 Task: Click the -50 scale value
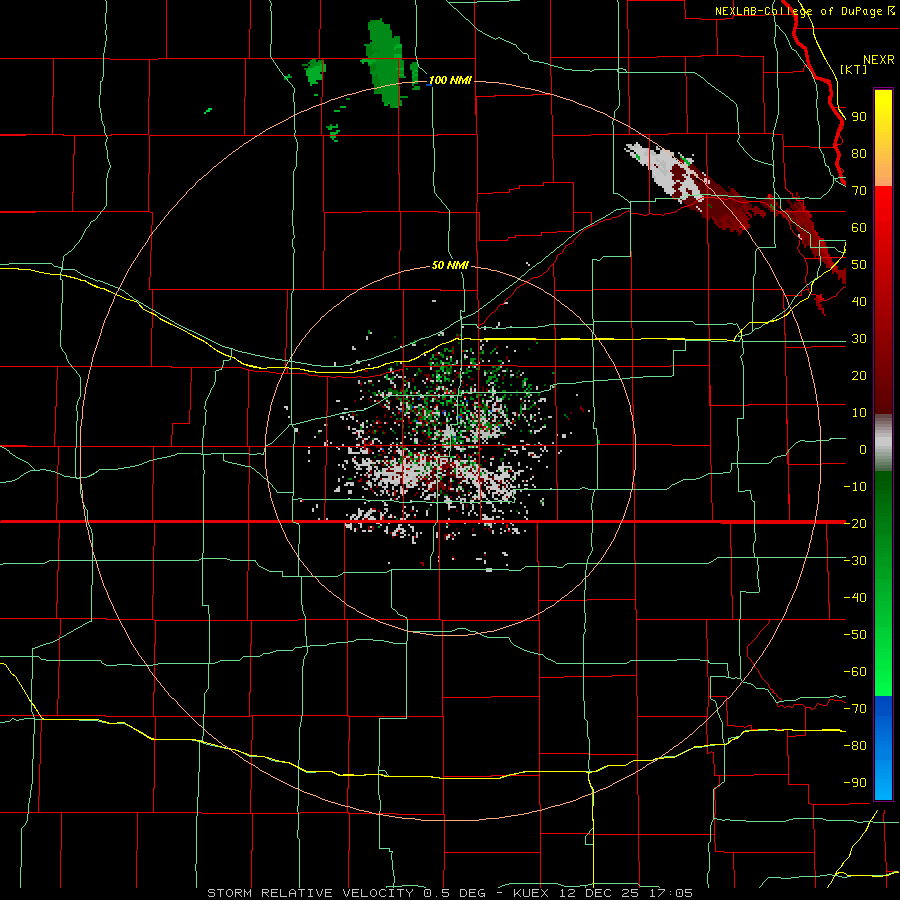coord(855,634)
